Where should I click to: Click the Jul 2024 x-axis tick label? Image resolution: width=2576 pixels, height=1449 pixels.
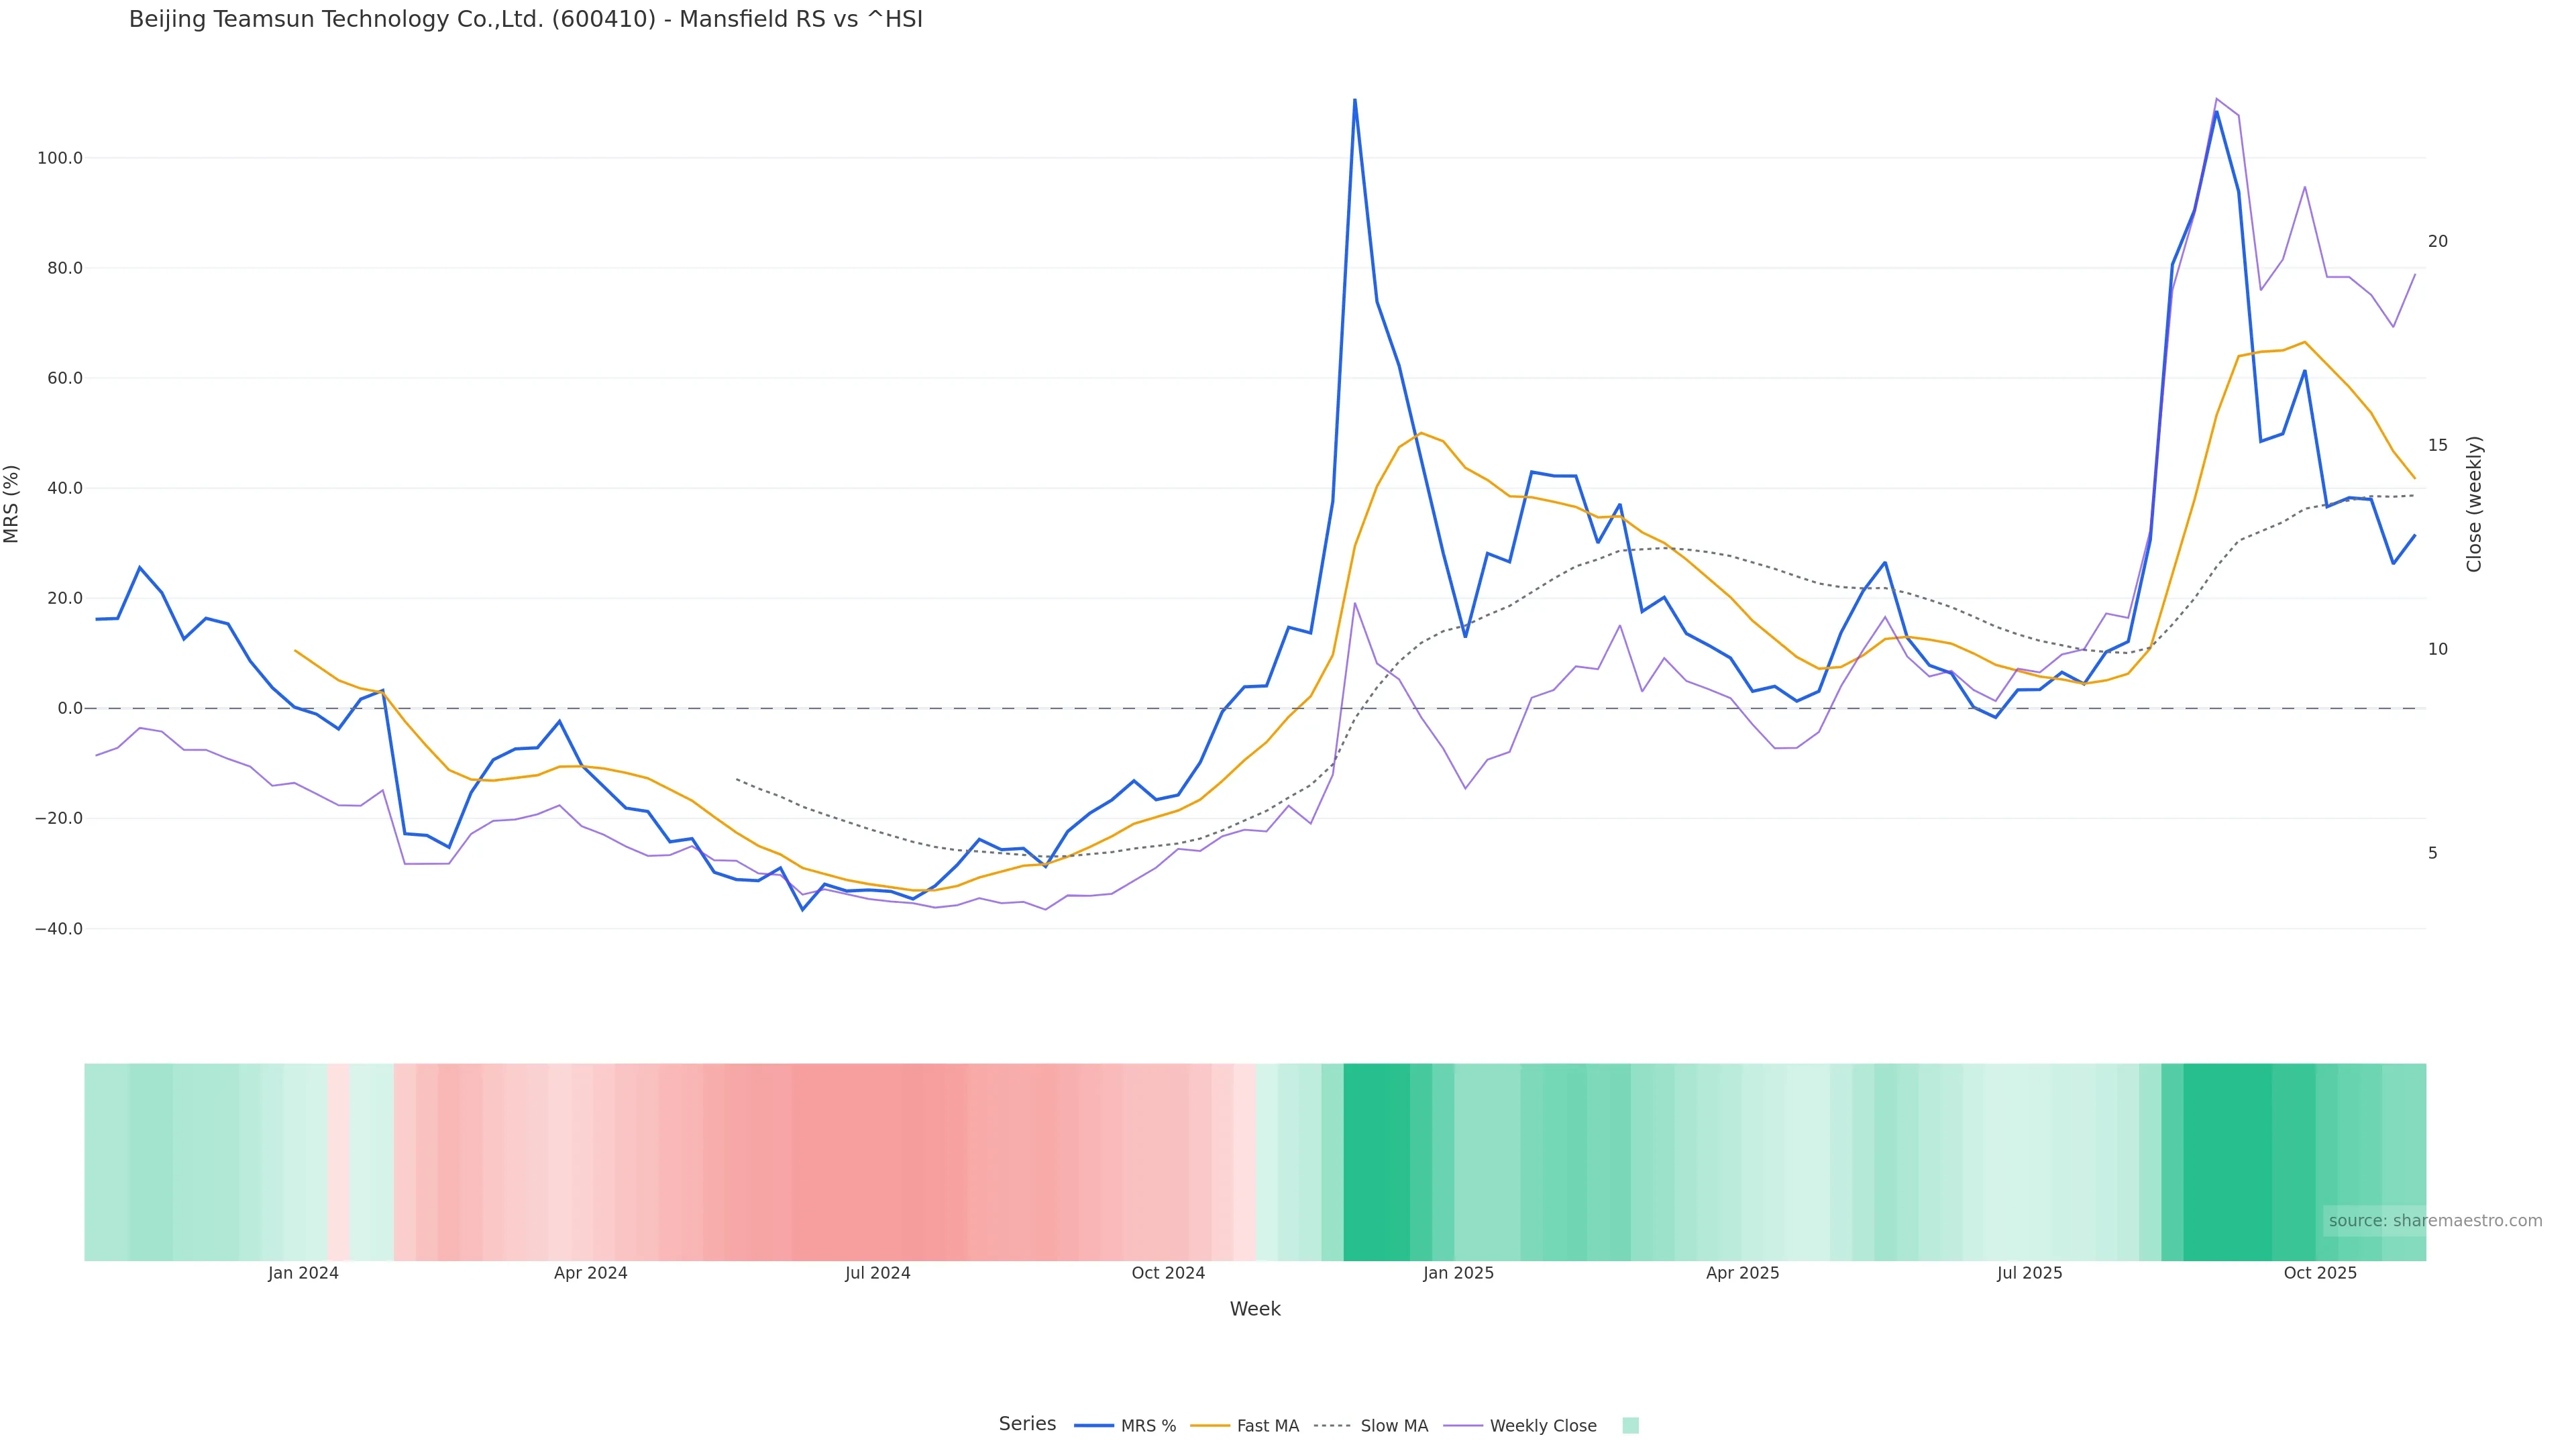[x=877, y=1273]
